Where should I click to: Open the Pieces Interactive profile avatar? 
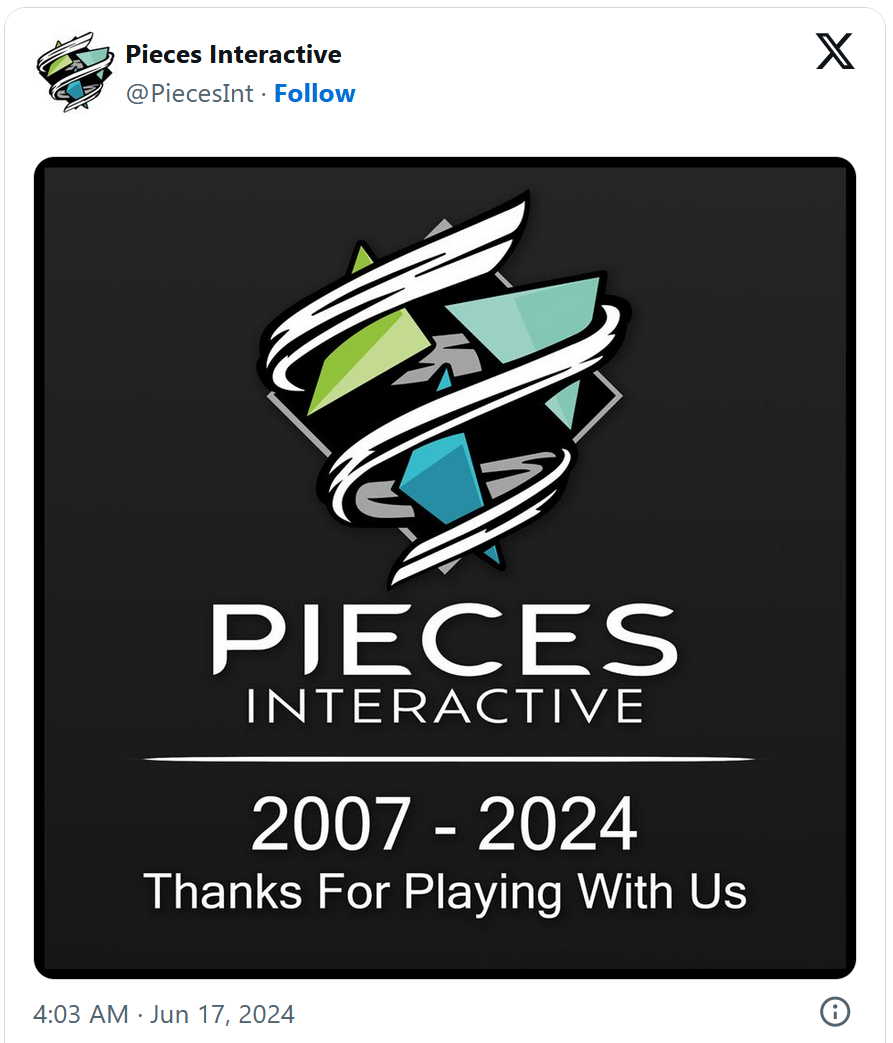[x=75, y=72]
